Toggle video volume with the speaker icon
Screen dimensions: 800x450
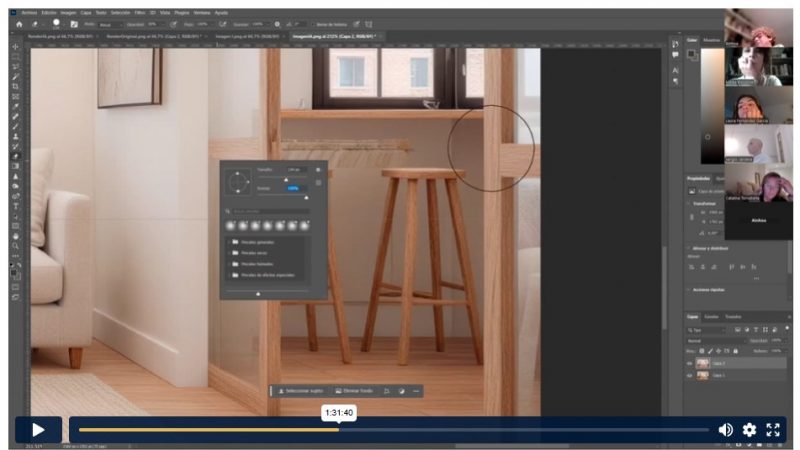(x=726, y=430)
